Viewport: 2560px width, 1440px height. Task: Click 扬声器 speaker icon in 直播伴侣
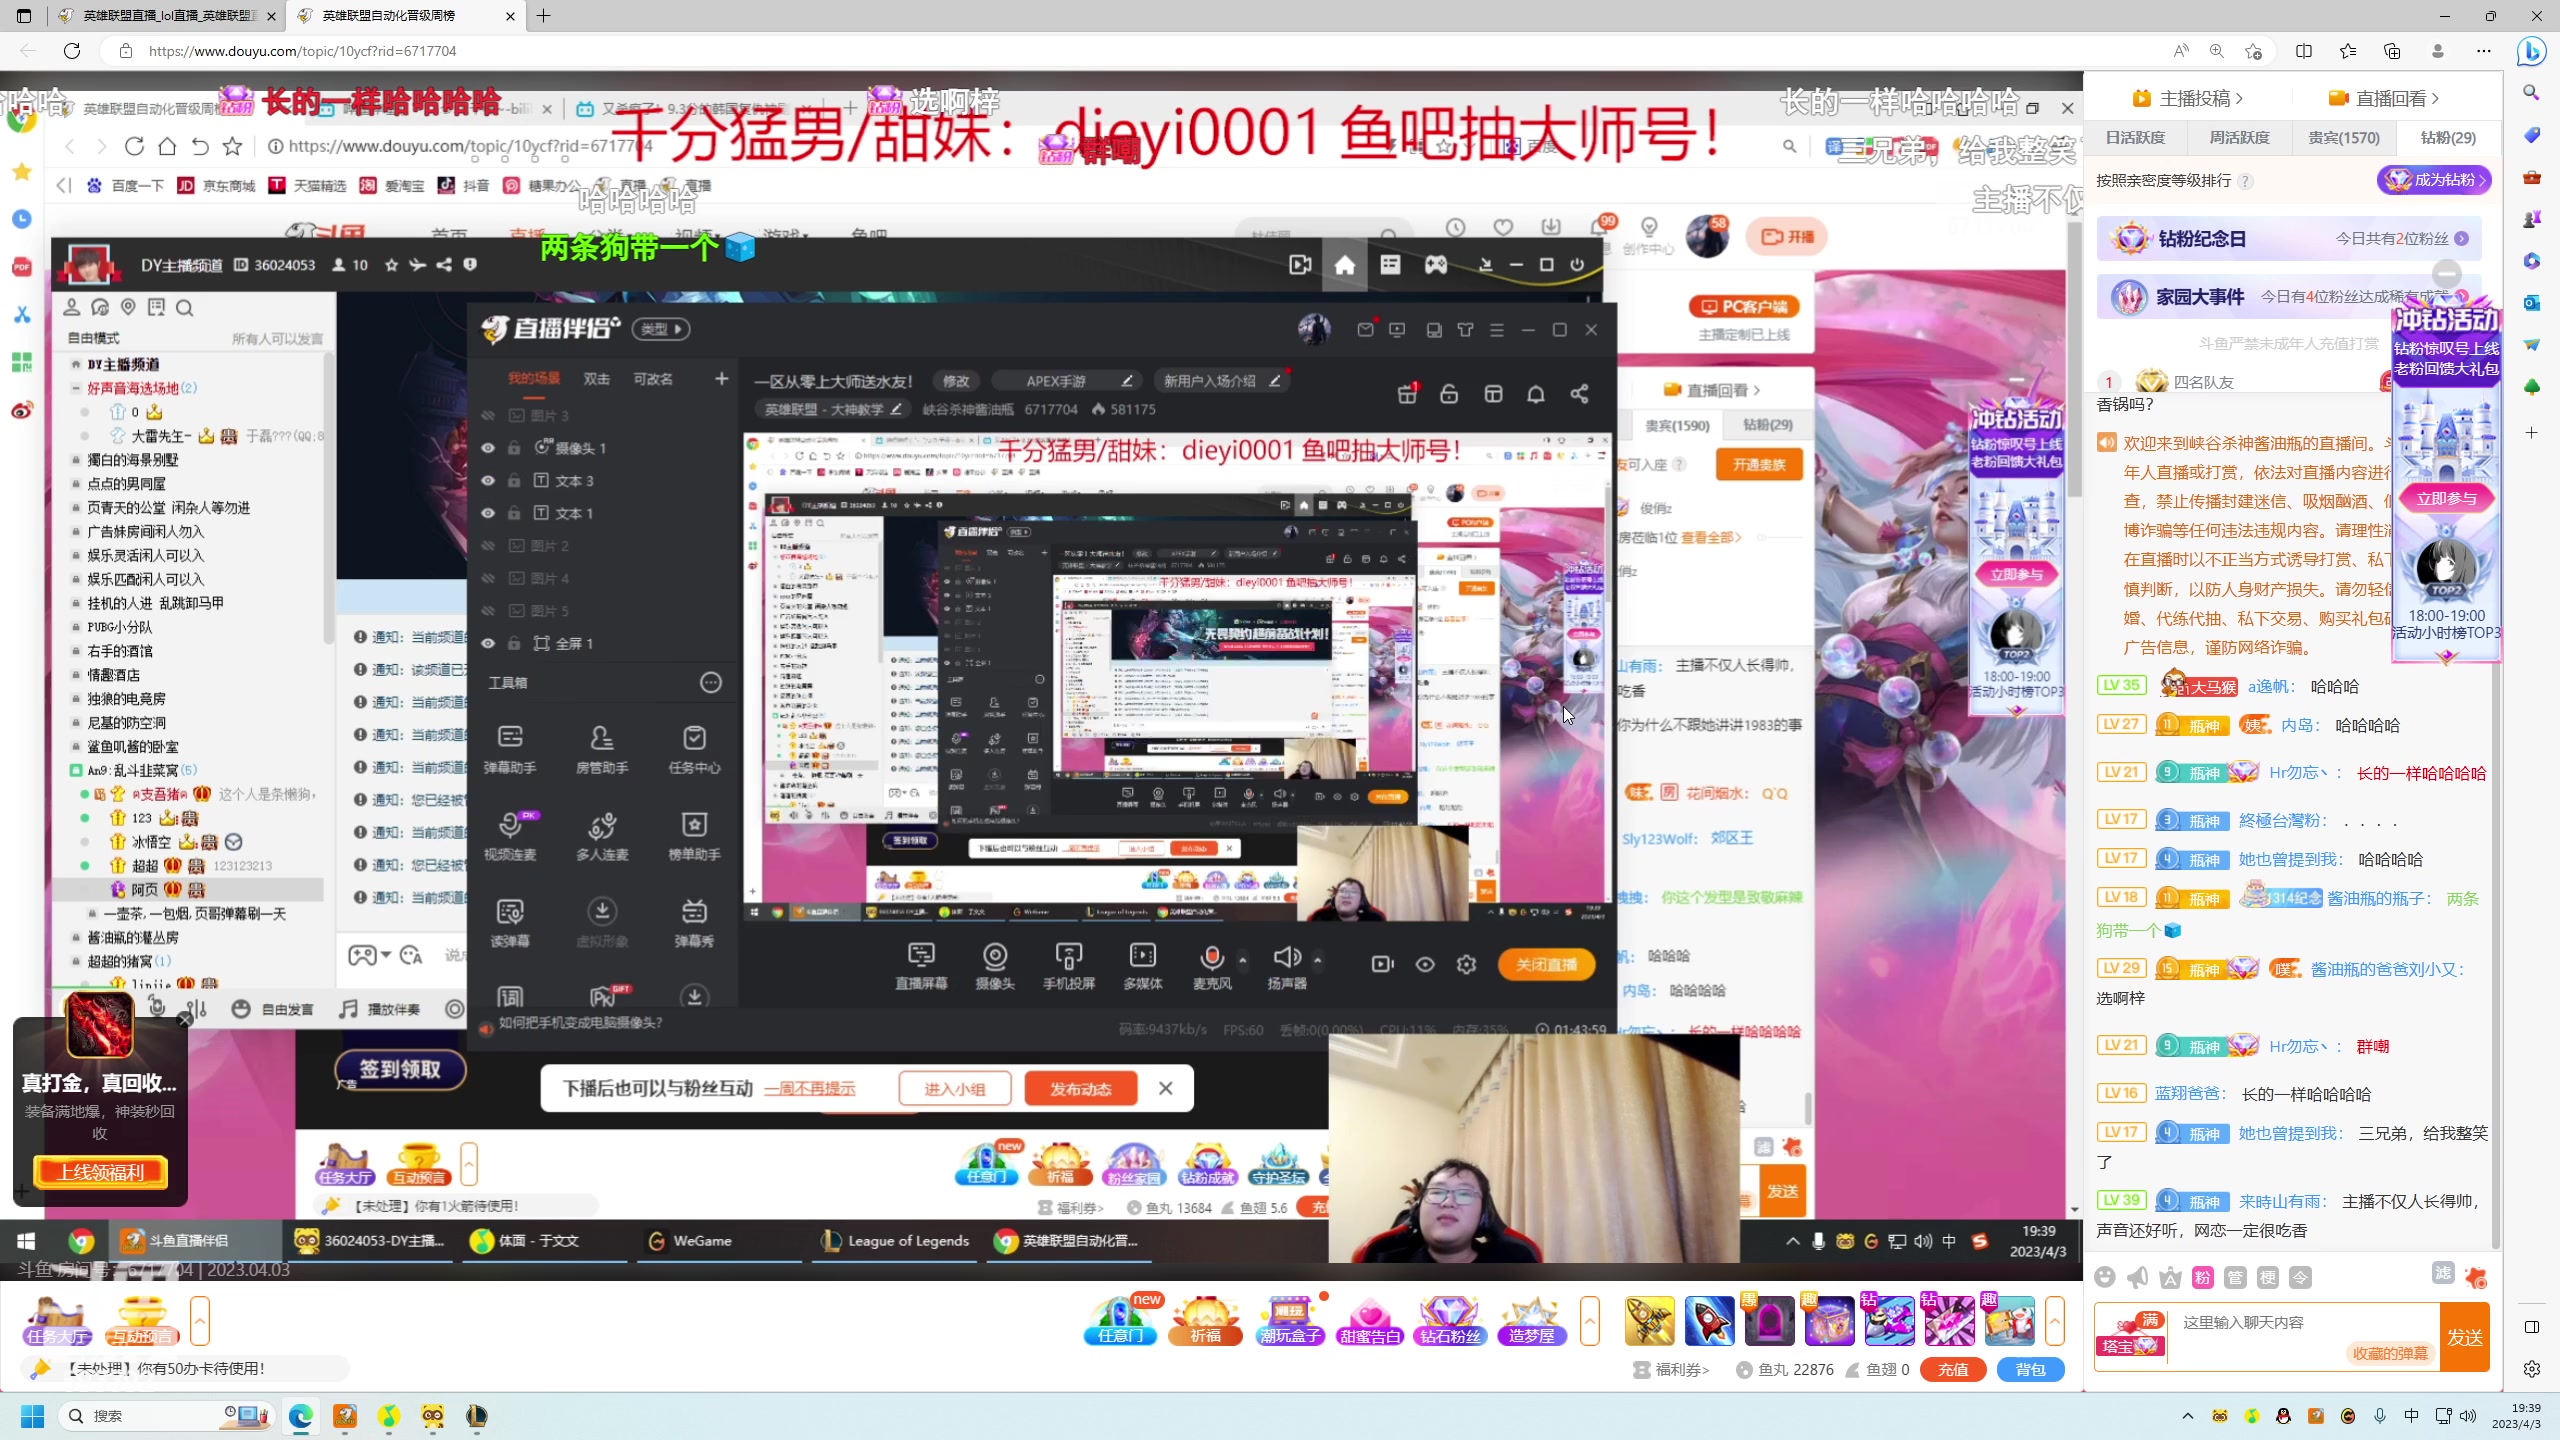pyautogui.click(x=1287, y=965)
